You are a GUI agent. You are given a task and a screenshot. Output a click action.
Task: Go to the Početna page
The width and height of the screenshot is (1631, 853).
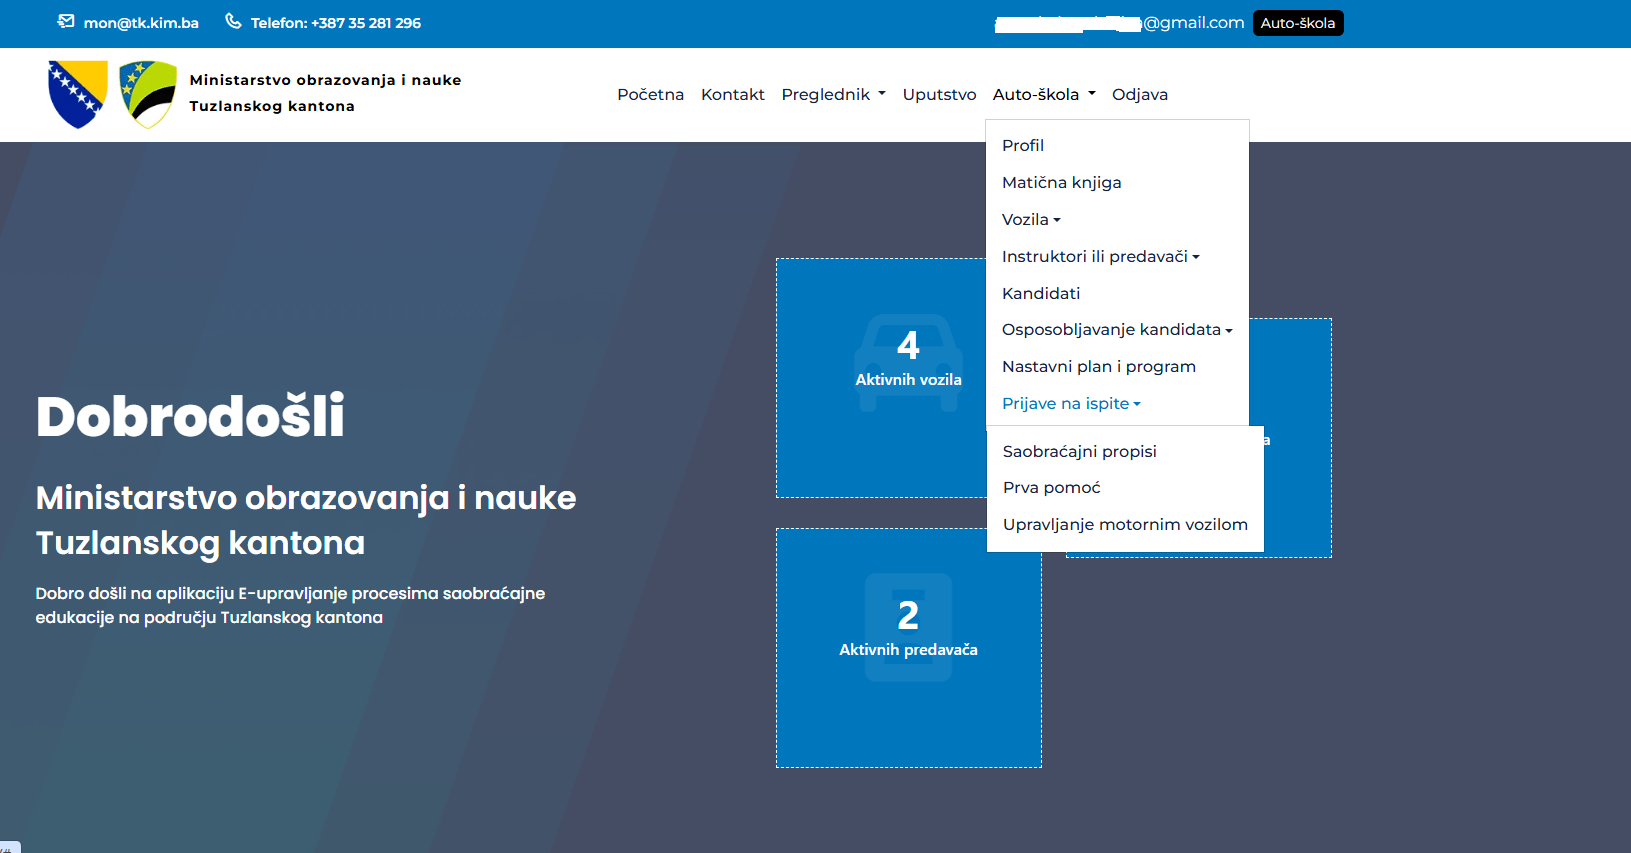[650, 94]
